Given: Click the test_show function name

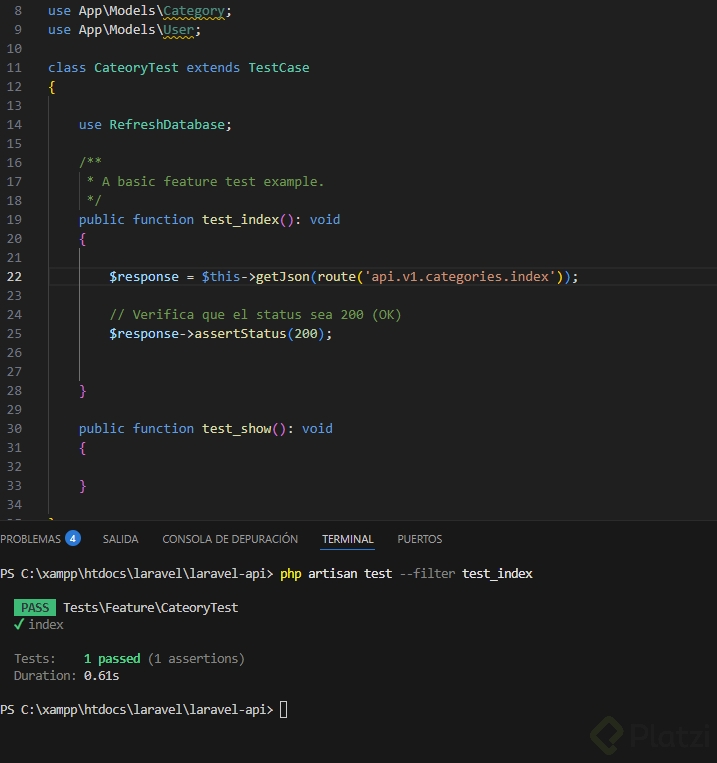Looking at the screenshot, I should (237, 428).
